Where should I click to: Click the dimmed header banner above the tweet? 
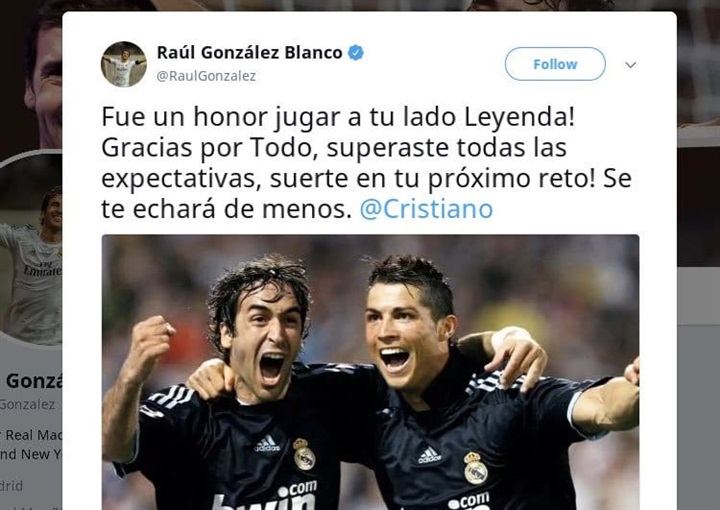[360, 5]
